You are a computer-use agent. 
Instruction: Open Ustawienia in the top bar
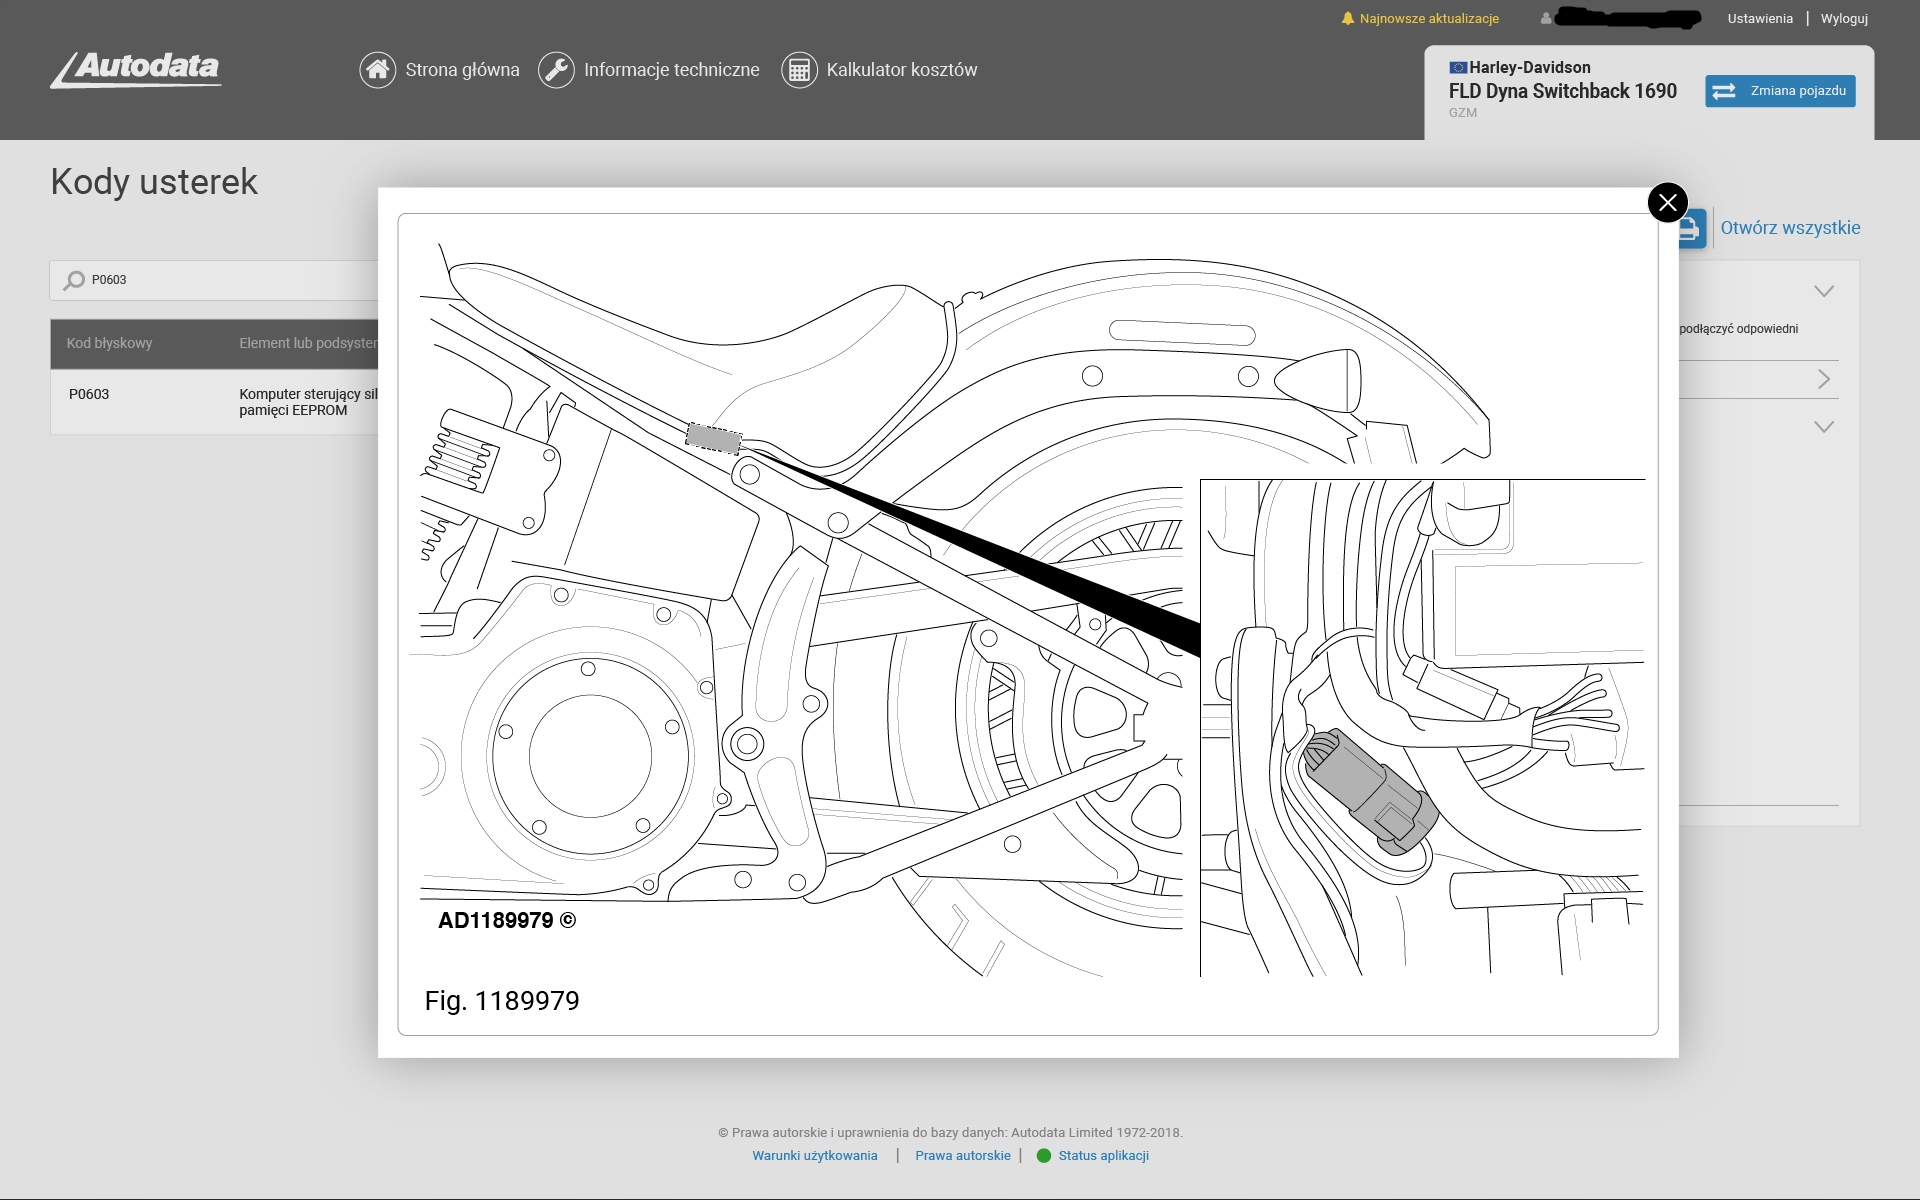pyautogui.click(x=1759, y=19)
